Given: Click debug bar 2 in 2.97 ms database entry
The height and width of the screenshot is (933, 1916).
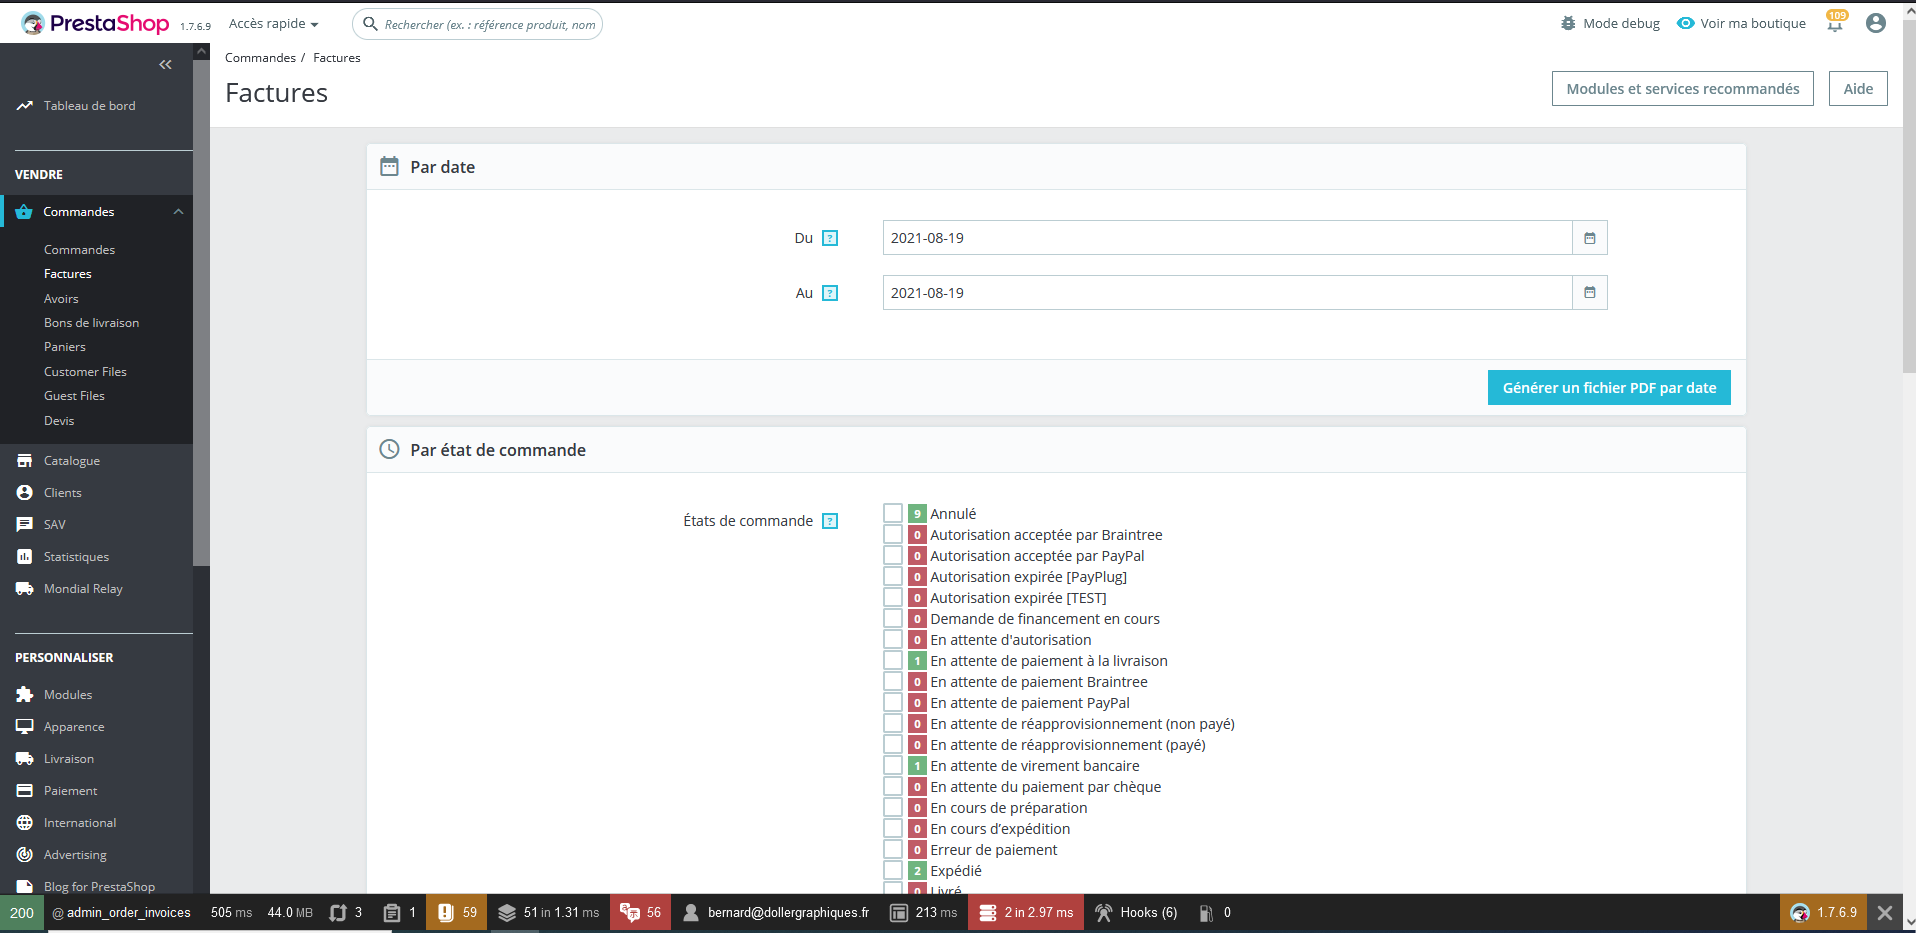Looking at the screenshot, I should tap(1026, 913).
